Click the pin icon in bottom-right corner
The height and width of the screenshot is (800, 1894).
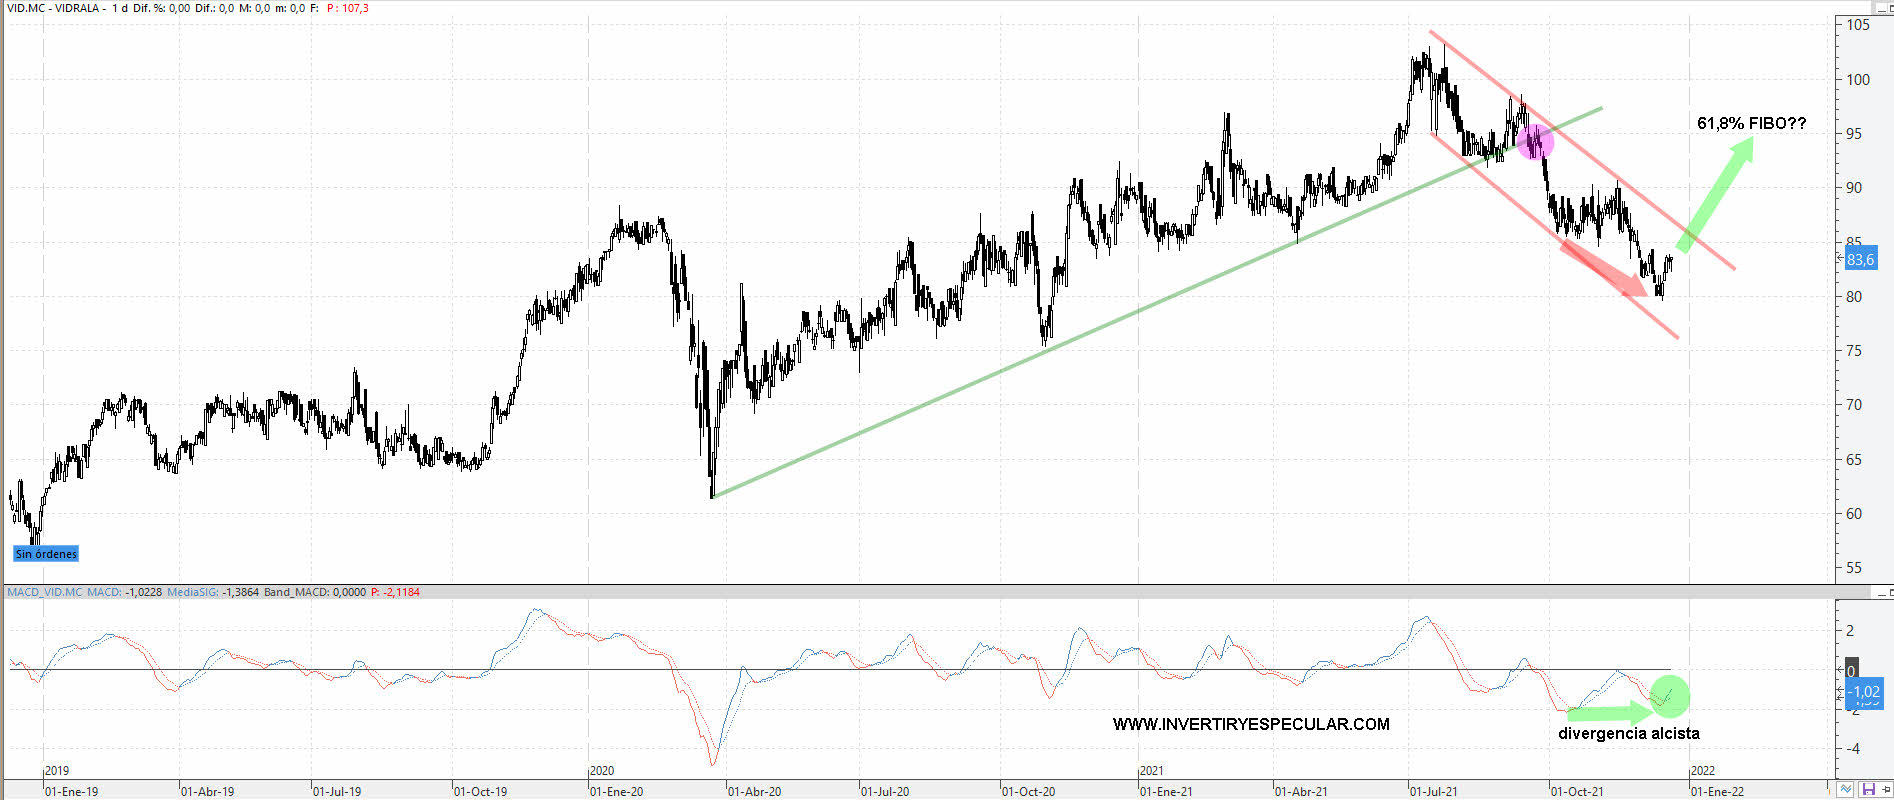[x=1885, y=790]
